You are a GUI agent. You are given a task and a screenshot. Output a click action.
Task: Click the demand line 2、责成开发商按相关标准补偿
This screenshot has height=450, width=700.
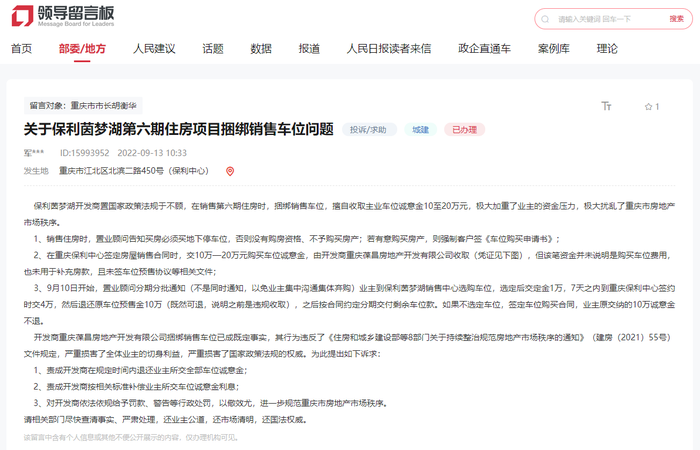136,387
